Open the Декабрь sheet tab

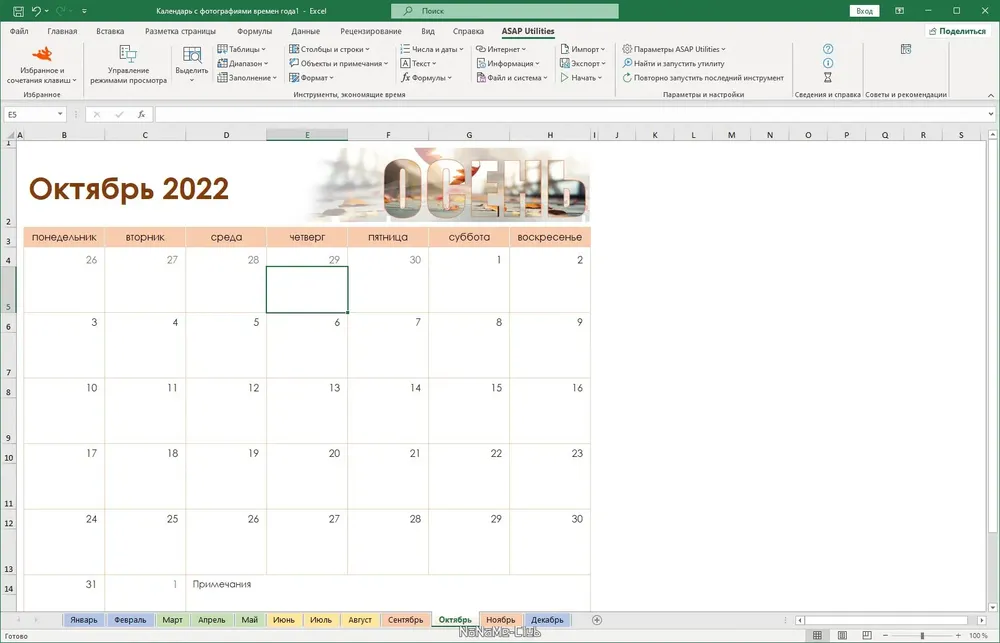click(x=547, y=619)
